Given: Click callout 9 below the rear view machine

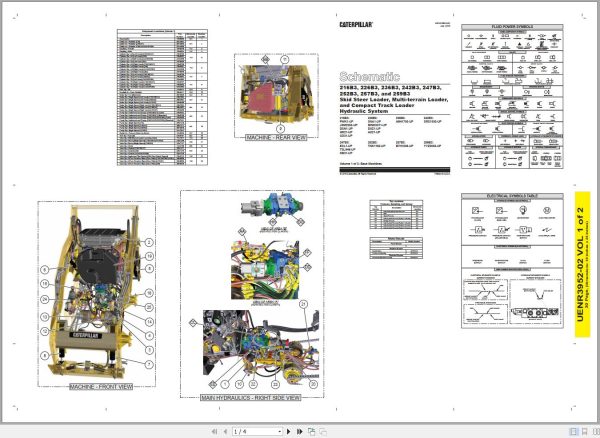Looking at the screenshot, I should [x=280, y=129].
